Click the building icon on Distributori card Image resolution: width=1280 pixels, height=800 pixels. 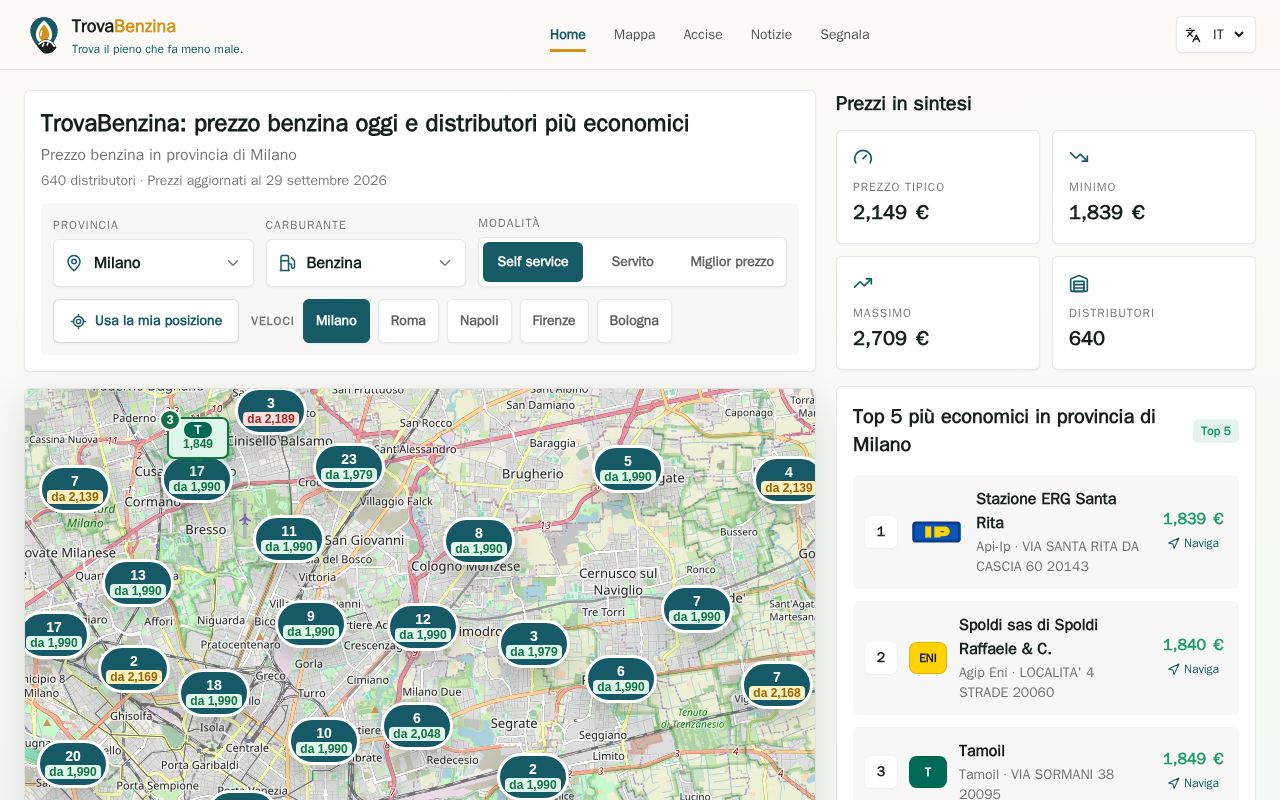1079,283
